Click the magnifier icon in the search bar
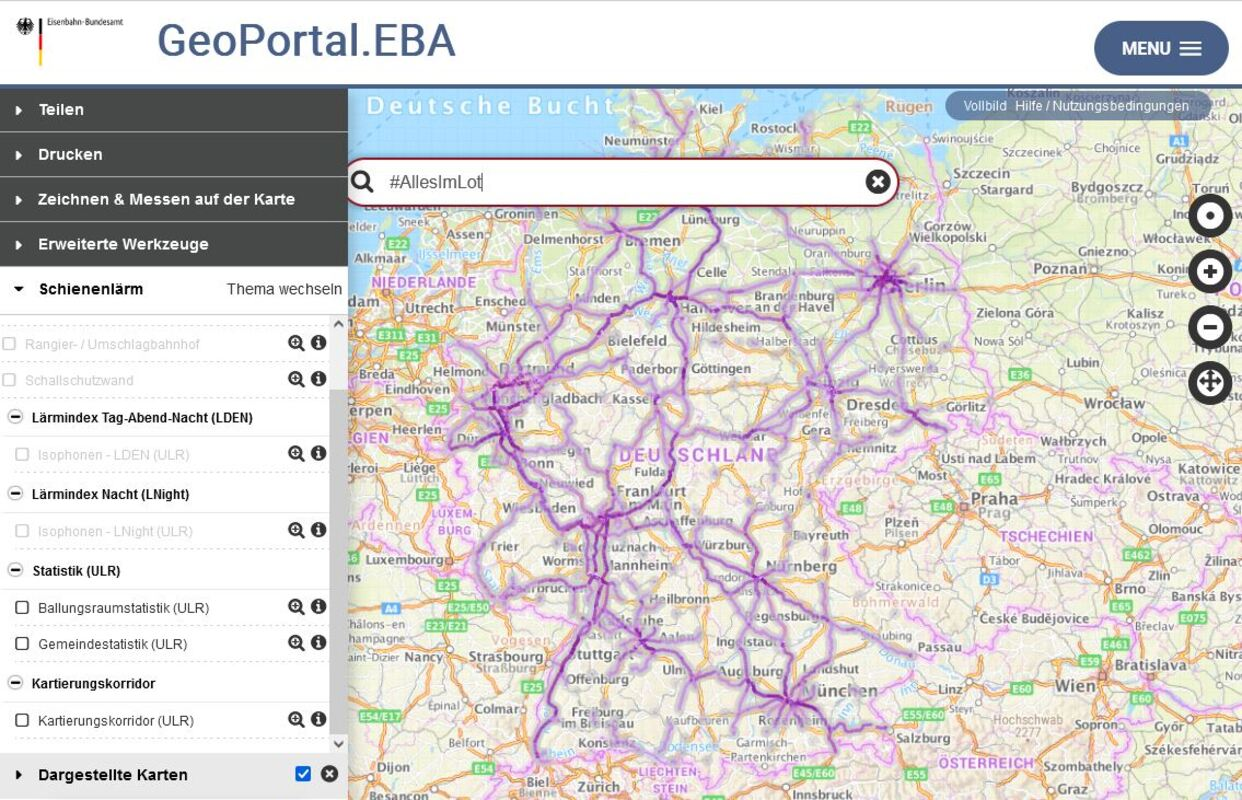This screenshot has width=1242, height=800. click(x=363, y=182)
